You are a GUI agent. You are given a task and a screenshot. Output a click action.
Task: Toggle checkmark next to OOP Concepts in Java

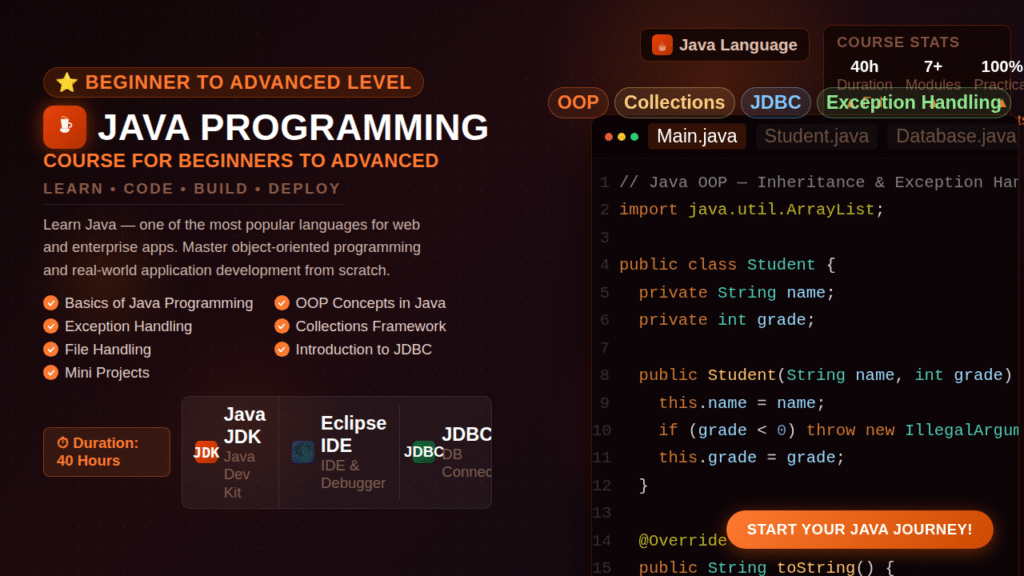coord(282,303)
